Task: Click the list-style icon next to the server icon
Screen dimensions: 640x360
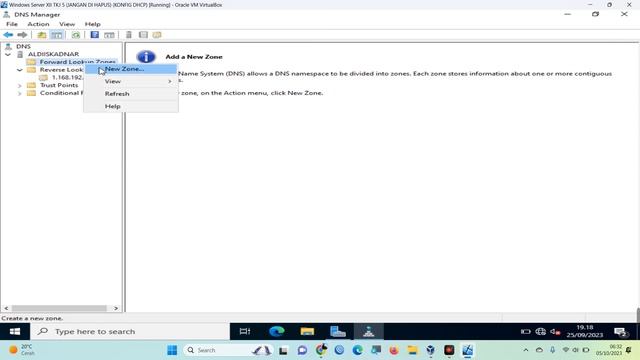Action: pyautogui.click(x=143, y=35)
